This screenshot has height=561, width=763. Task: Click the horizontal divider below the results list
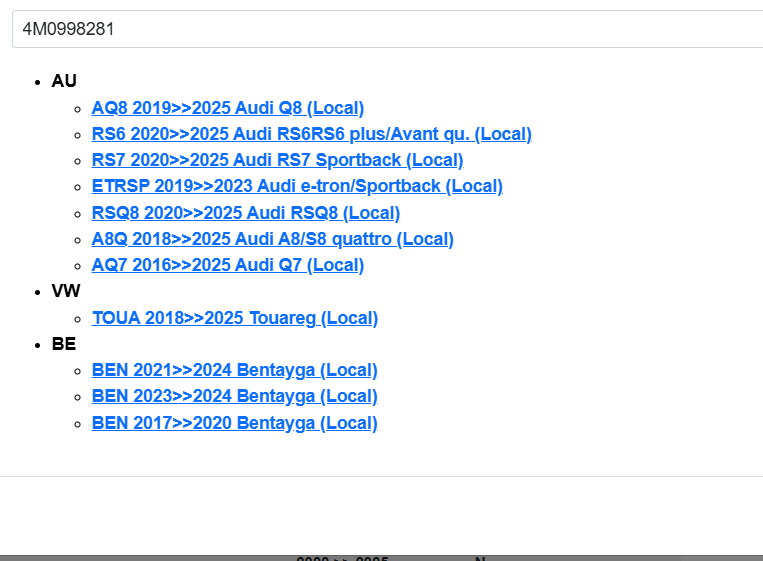381,476
